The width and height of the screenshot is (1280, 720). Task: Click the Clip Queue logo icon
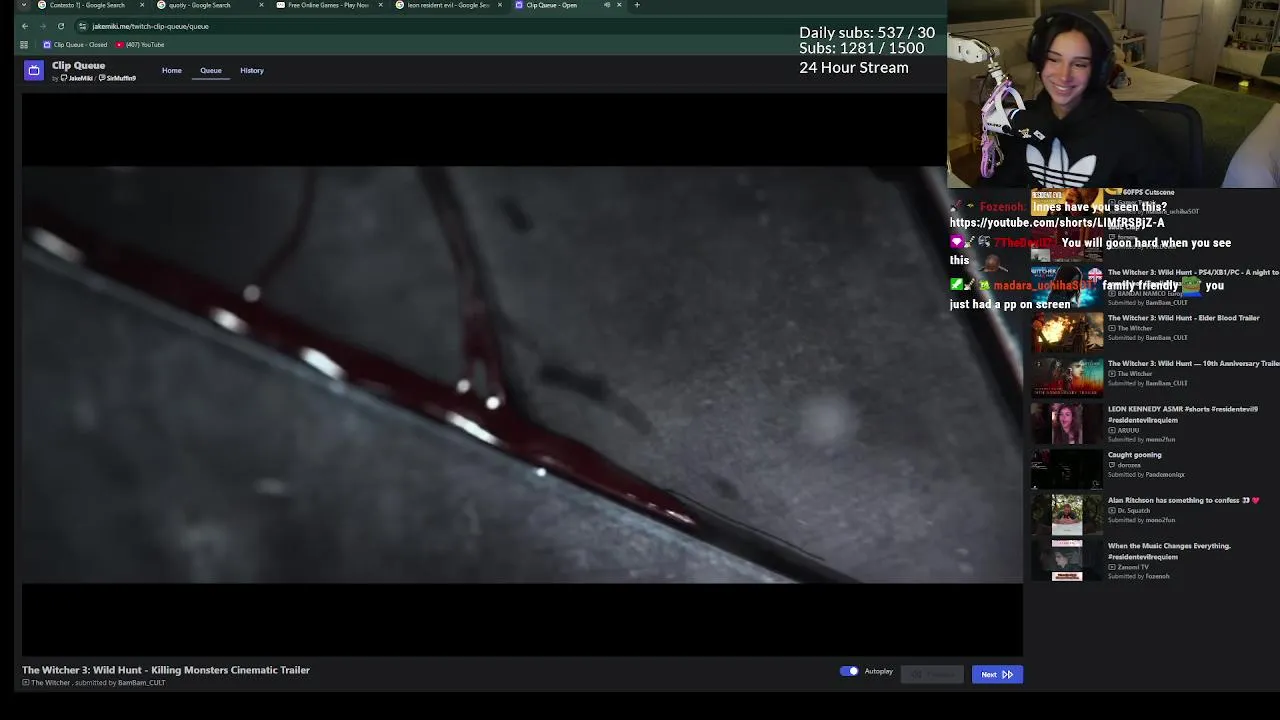pyautogui.click(x=34, y=70)
